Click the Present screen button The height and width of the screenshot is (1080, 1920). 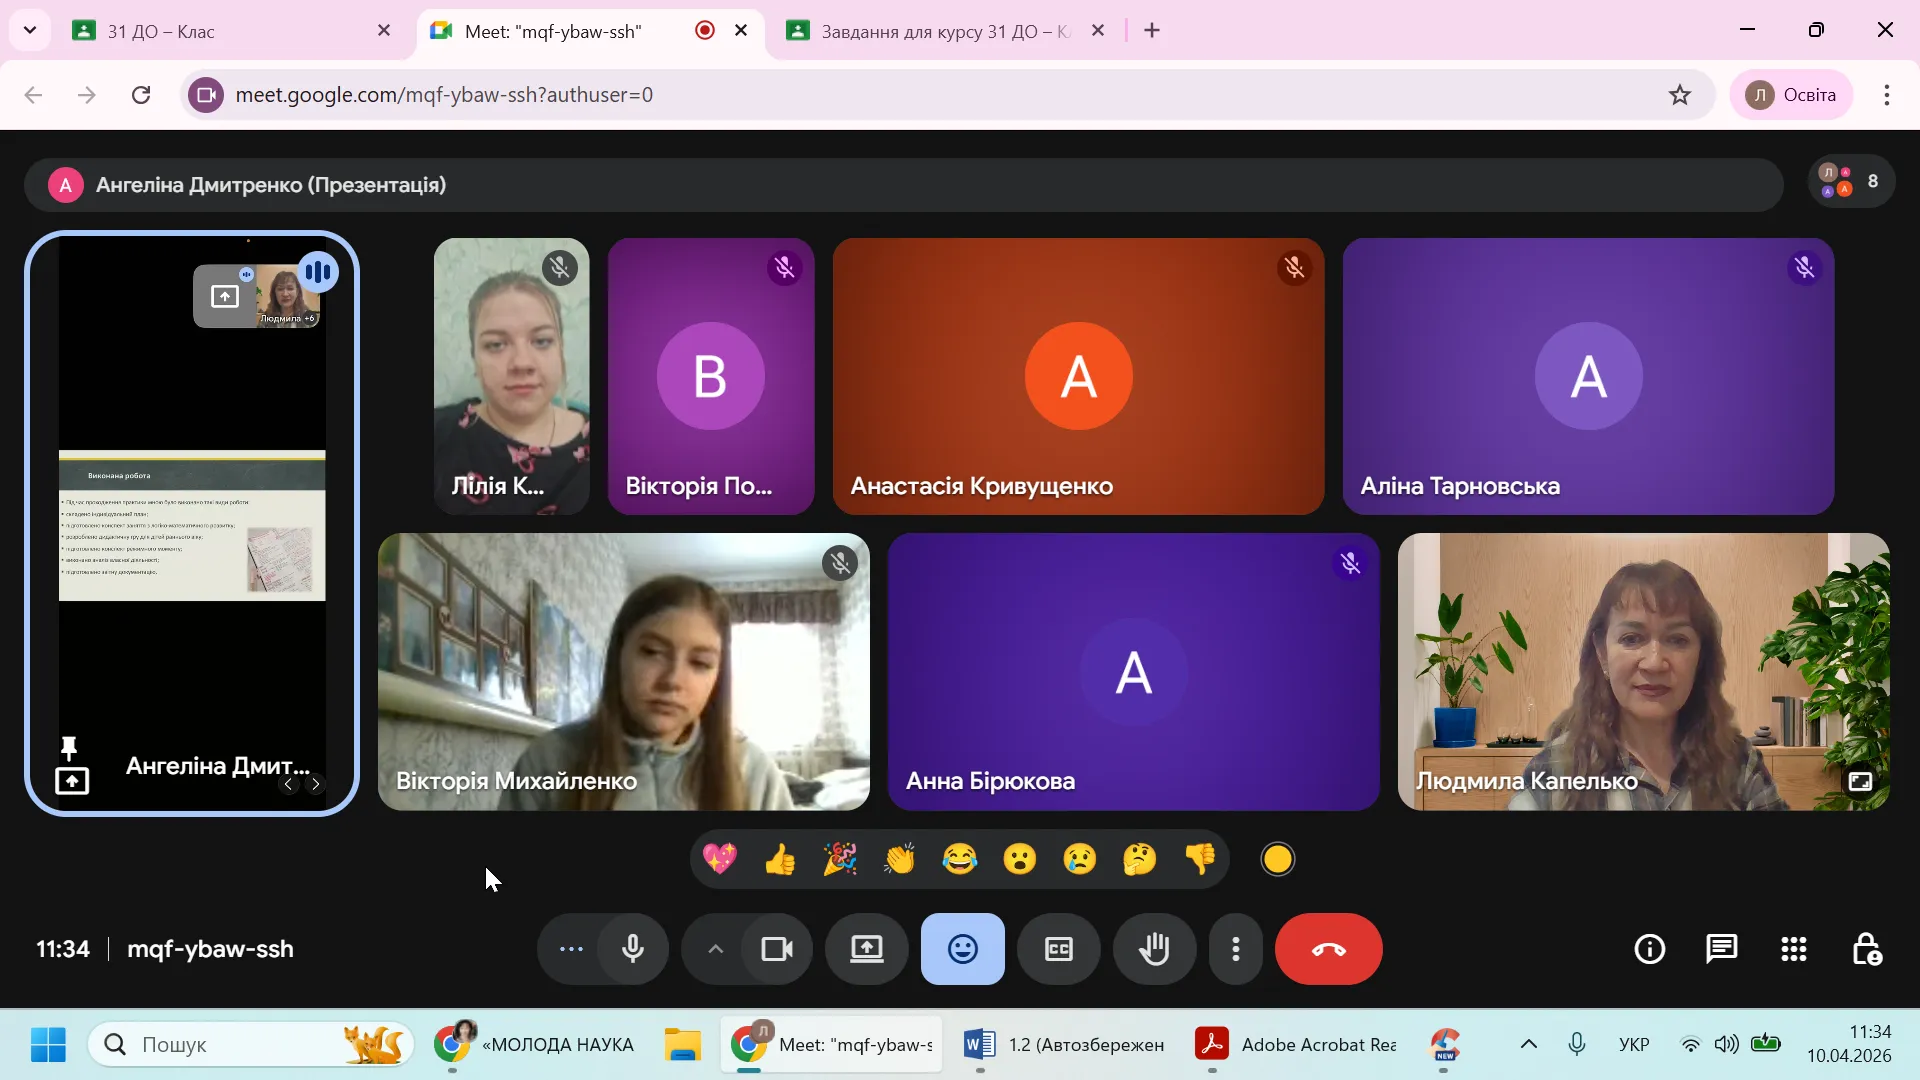click(x=867, y=949)
